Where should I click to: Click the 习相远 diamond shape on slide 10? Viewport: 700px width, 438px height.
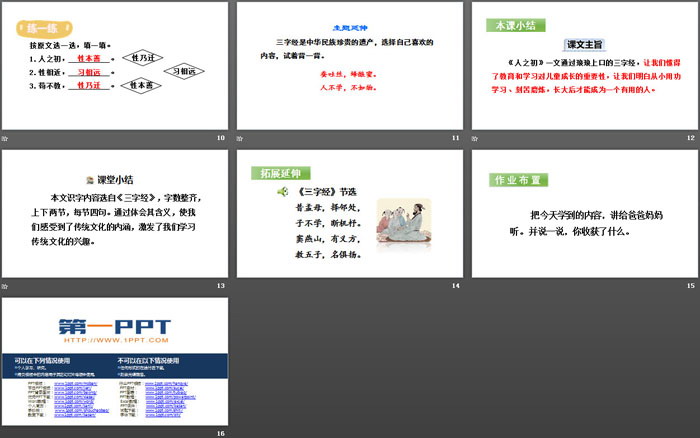(x=184, y=71)
